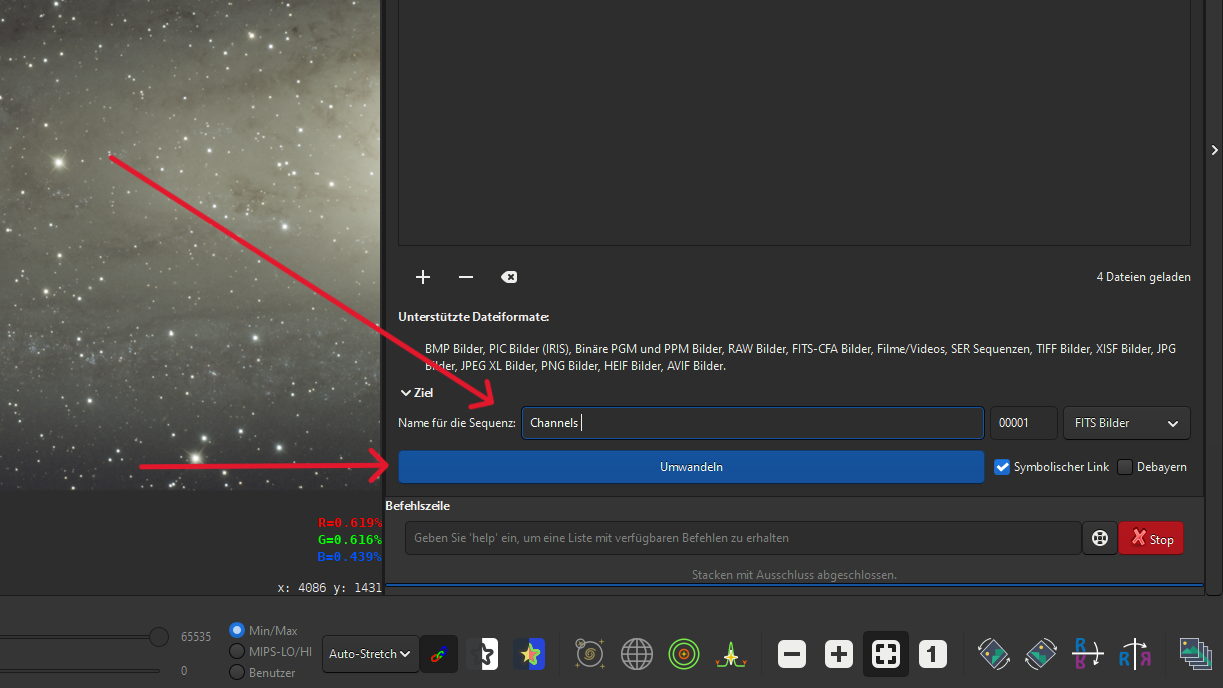The height and width of the screenshot is (688, 1223).
Task: Toggle the channel link chain icon
Action: (x=437, y=655)
